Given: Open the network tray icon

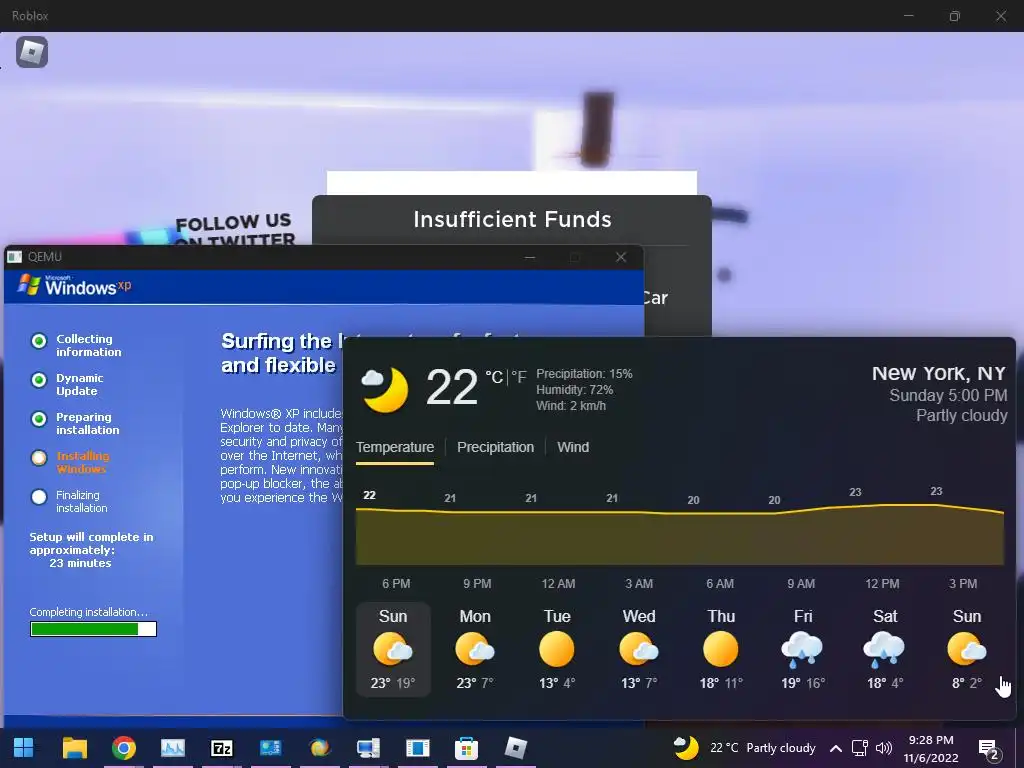Looking at the screenshot, I should coord(859,748).
